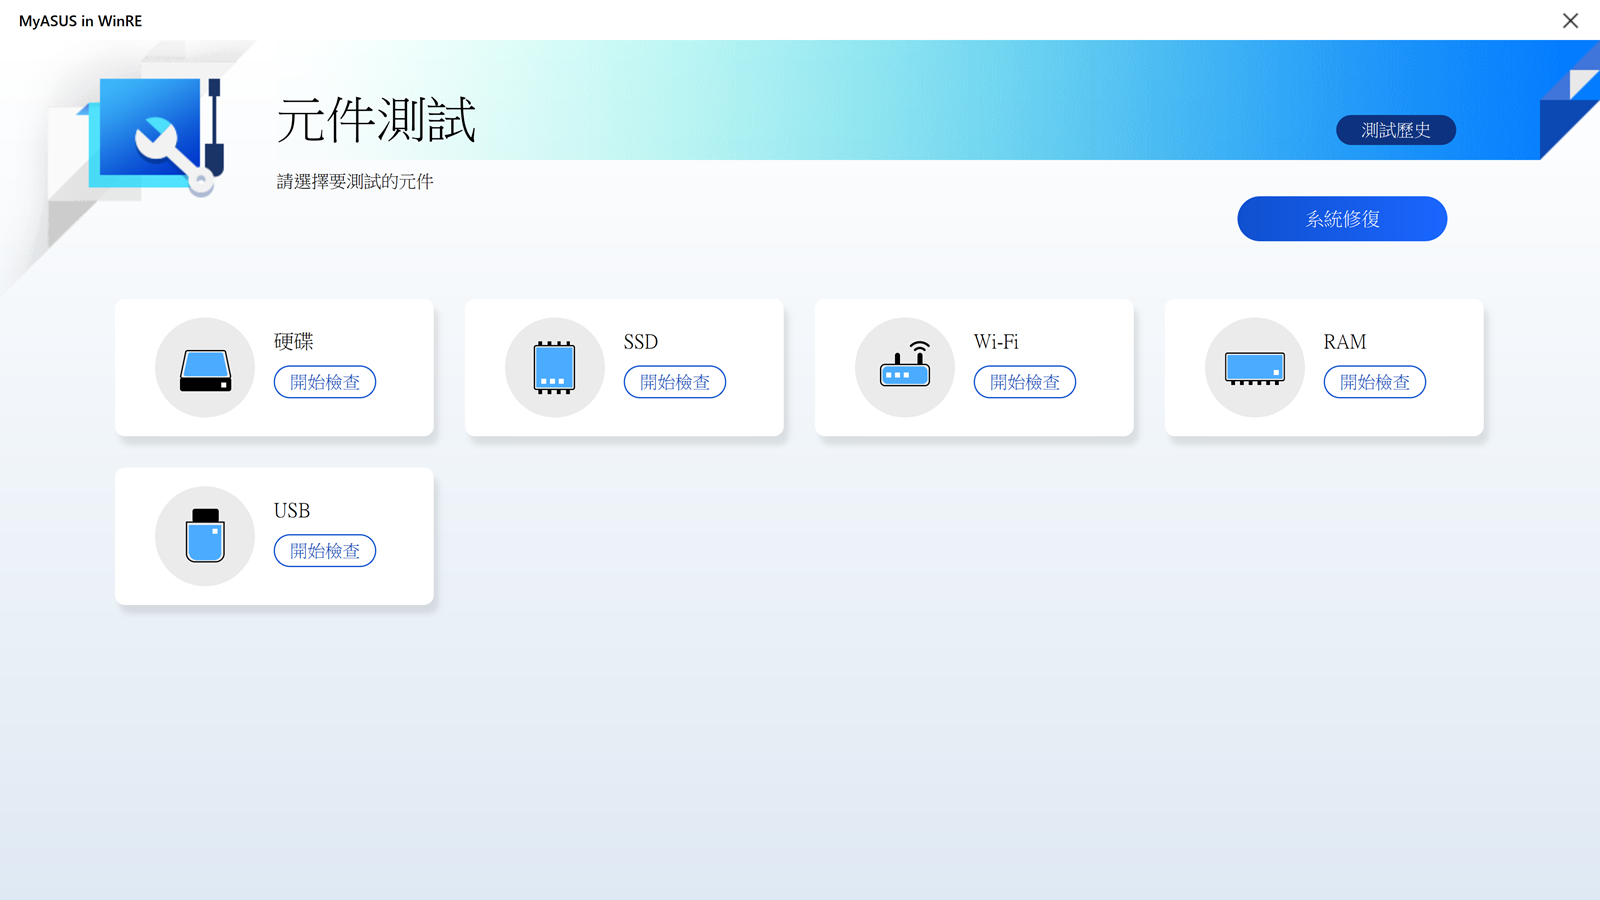Run the RAM check with 開始檢查

[1375, 382]
